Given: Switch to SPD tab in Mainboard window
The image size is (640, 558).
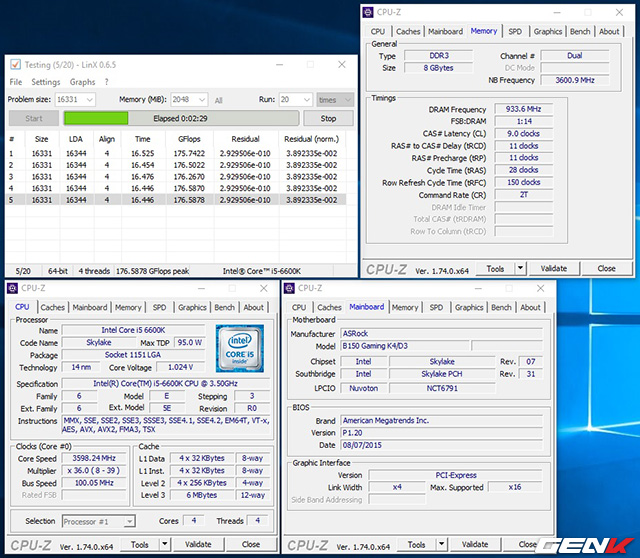Looking at the screenshot, I should point(437,307).
